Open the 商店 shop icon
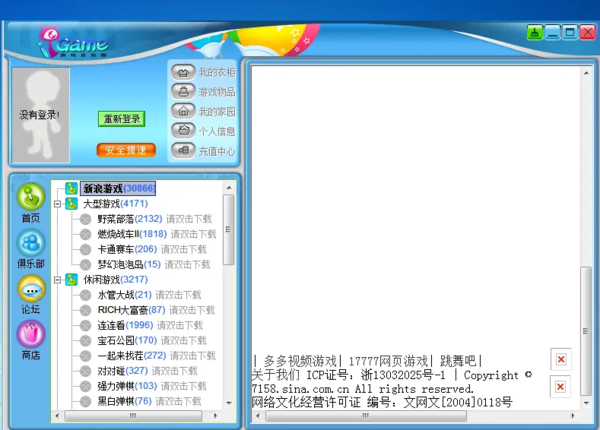This screenshot has width=600, height=430. pyautogui.click(x=31, y=334)
